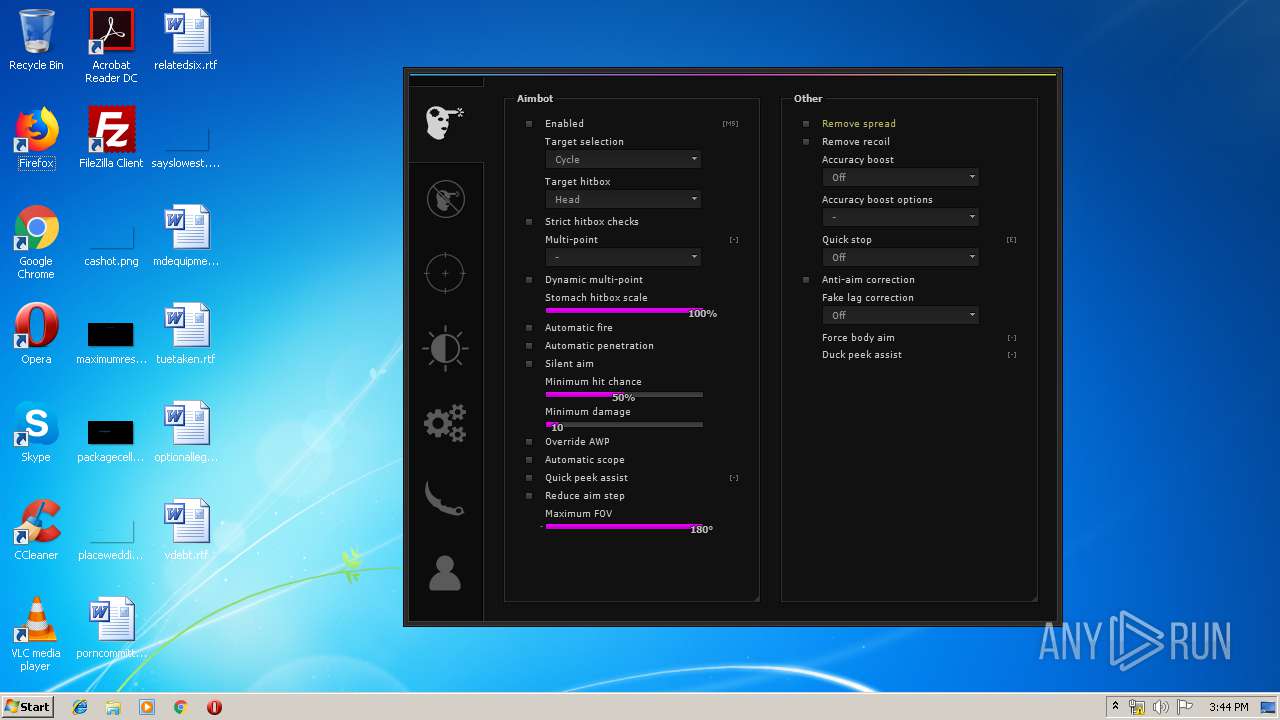Open the knife skins tab in sidebar
1280x720 pixels.
pos(445,498)
